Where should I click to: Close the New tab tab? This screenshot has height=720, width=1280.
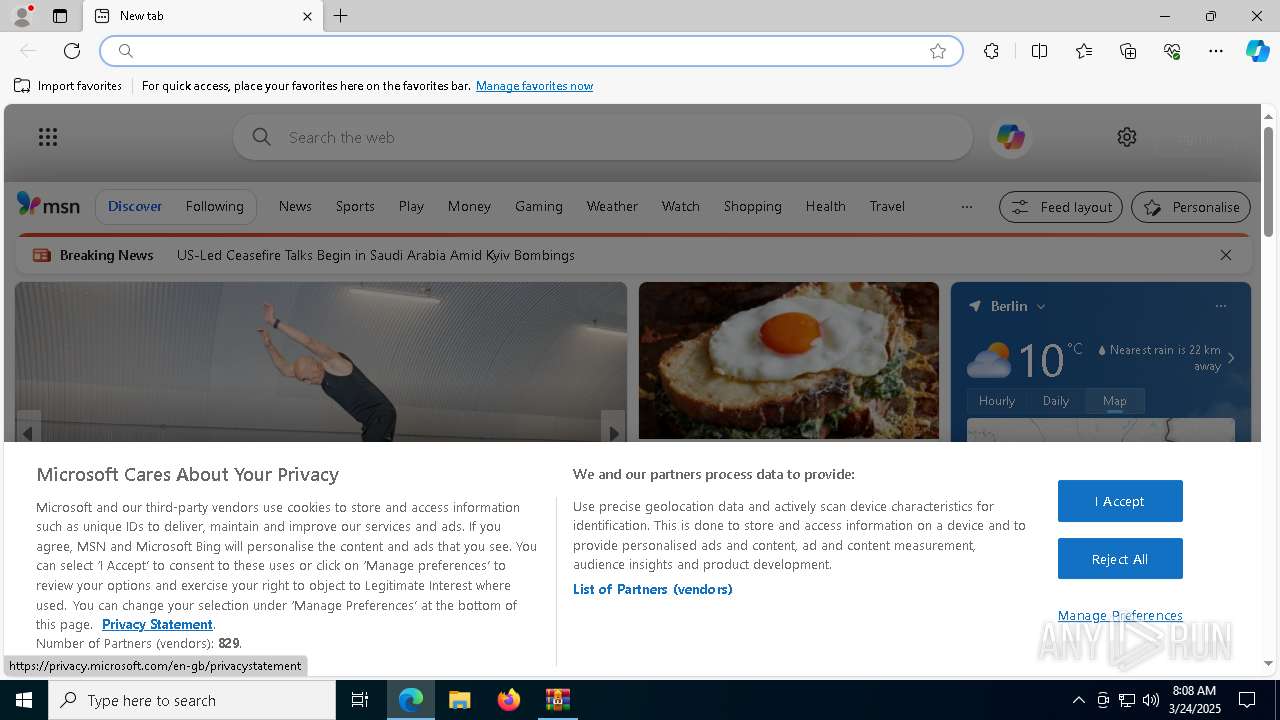[307, 16]
